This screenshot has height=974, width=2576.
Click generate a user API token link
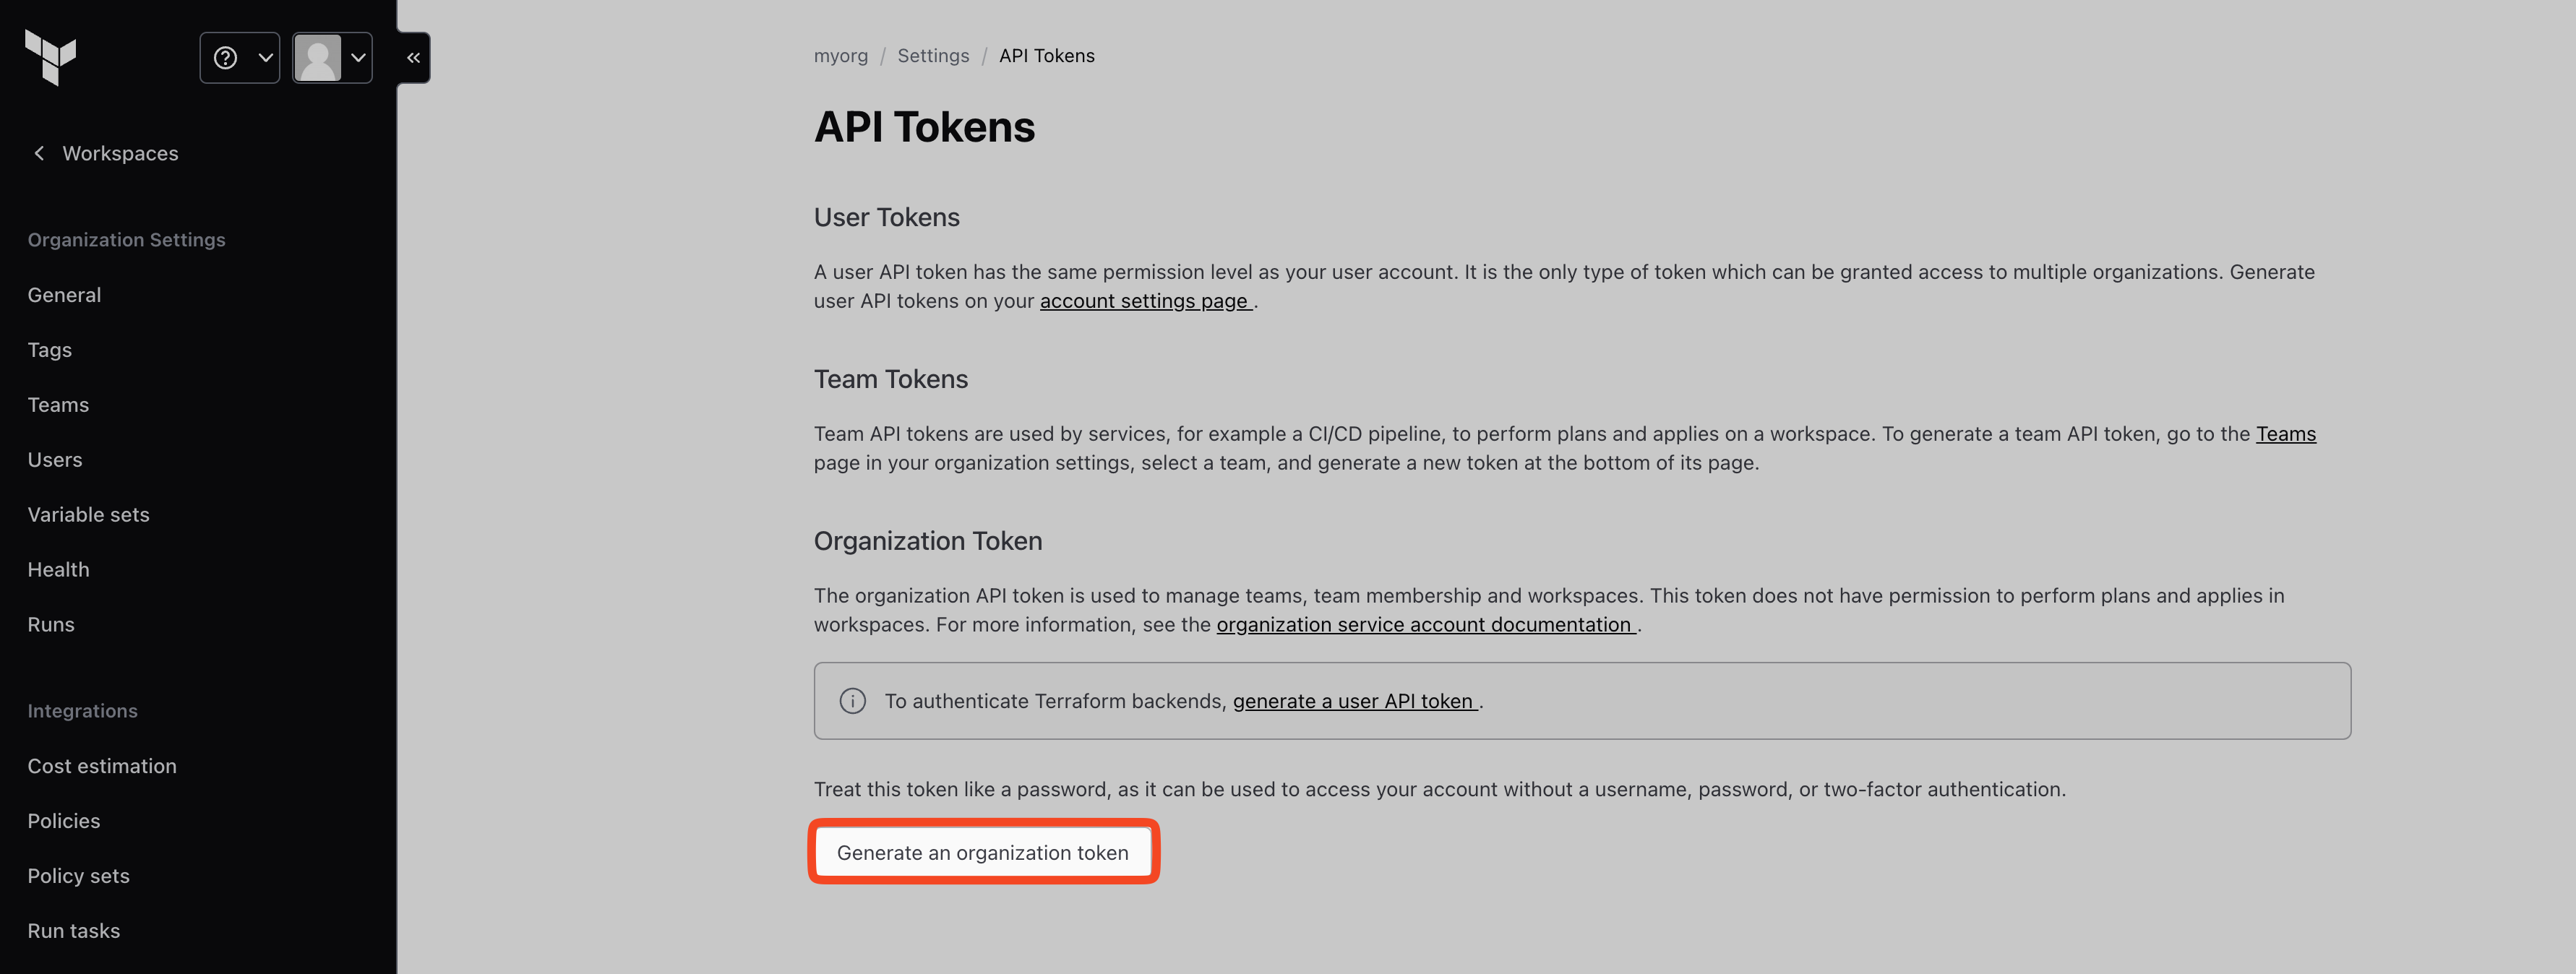(x=1353, y=701)
